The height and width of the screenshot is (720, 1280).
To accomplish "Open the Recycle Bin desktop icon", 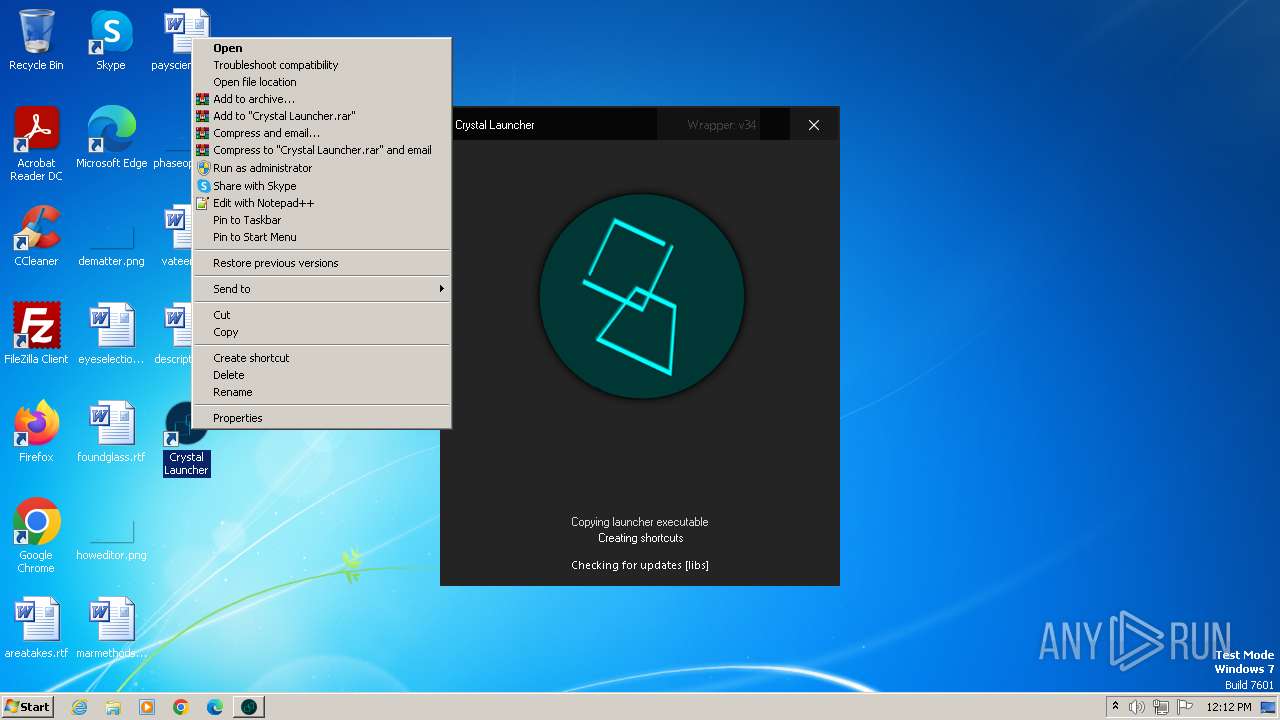I will 36,40.
